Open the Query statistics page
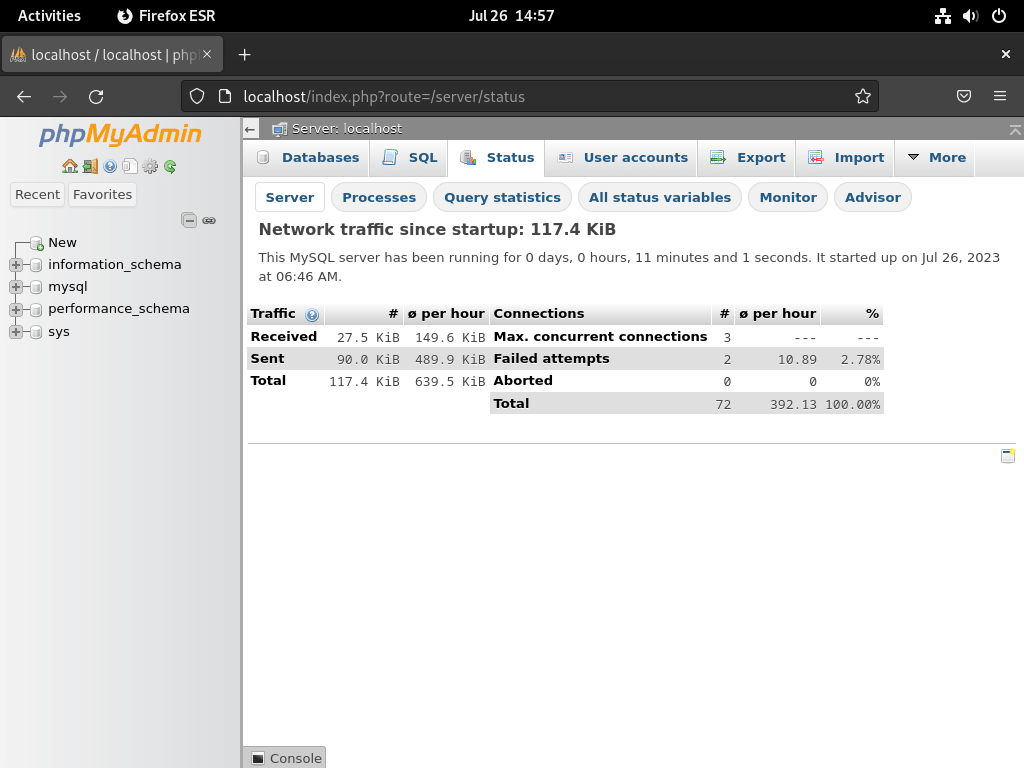 tap(503, 197)
